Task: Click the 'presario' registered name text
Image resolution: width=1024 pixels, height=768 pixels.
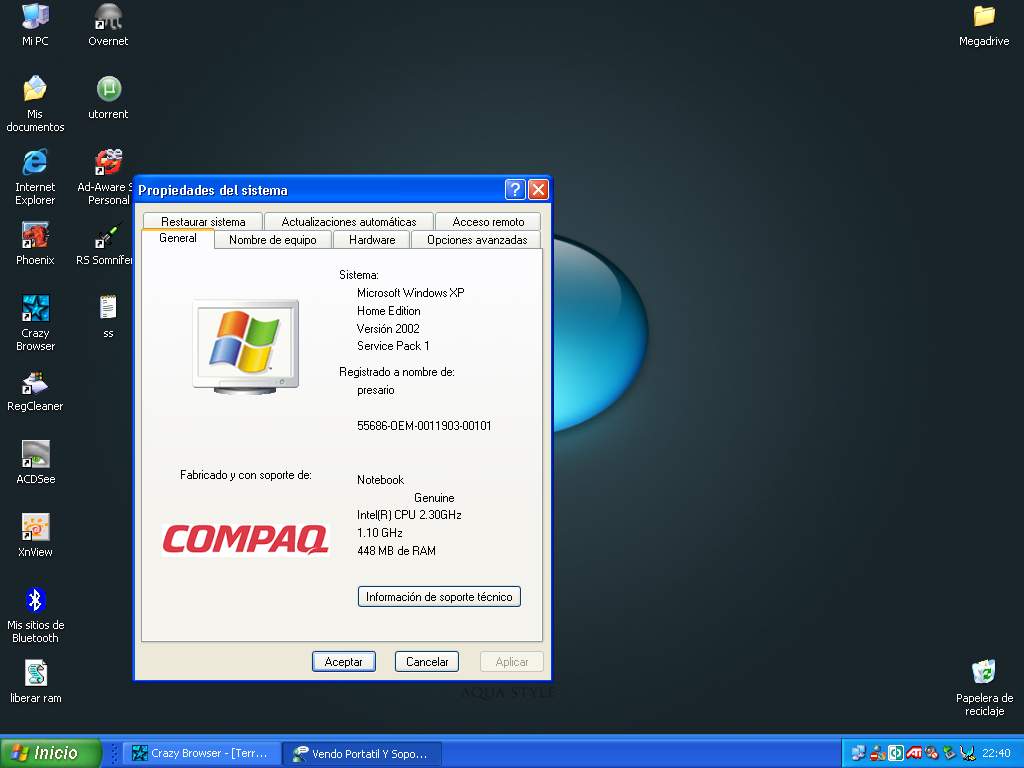Action: [376, 390]
